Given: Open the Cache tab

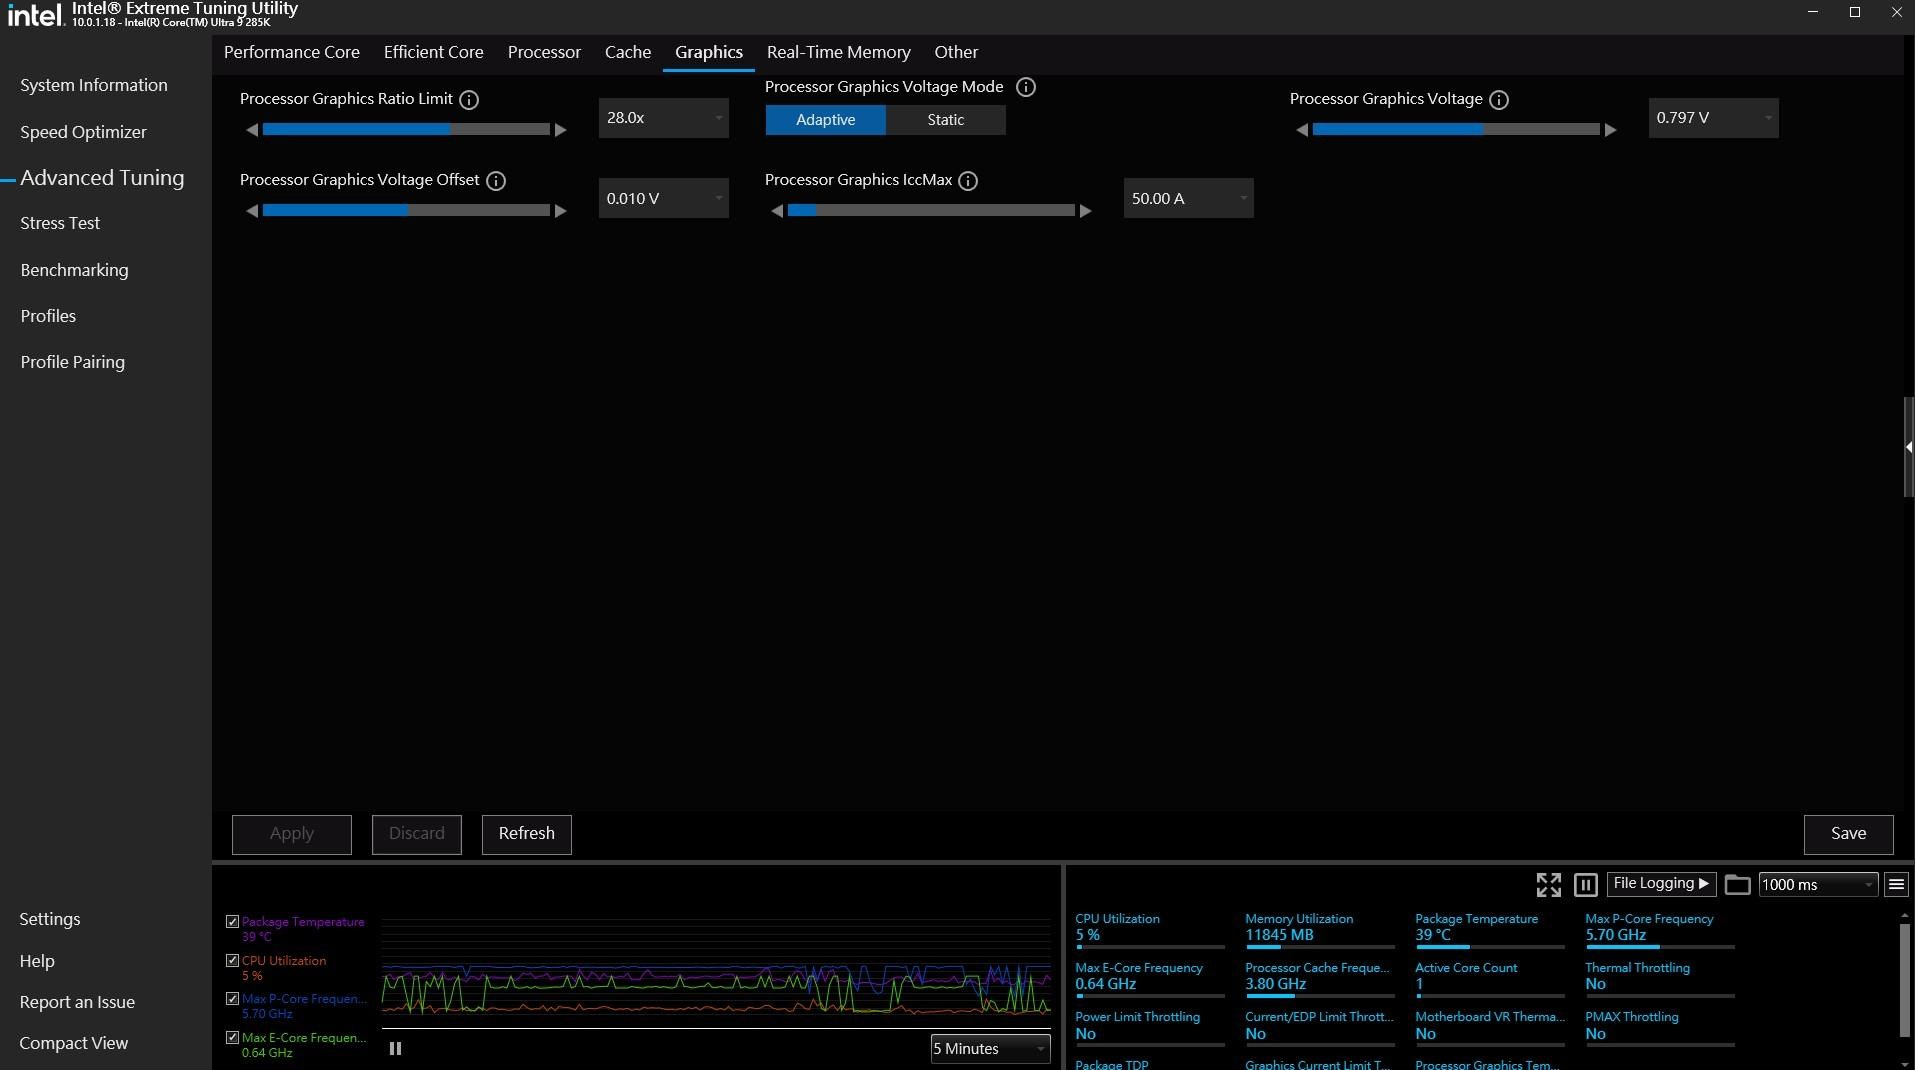Looking at the screenshot, I should [x=628, y=52].
